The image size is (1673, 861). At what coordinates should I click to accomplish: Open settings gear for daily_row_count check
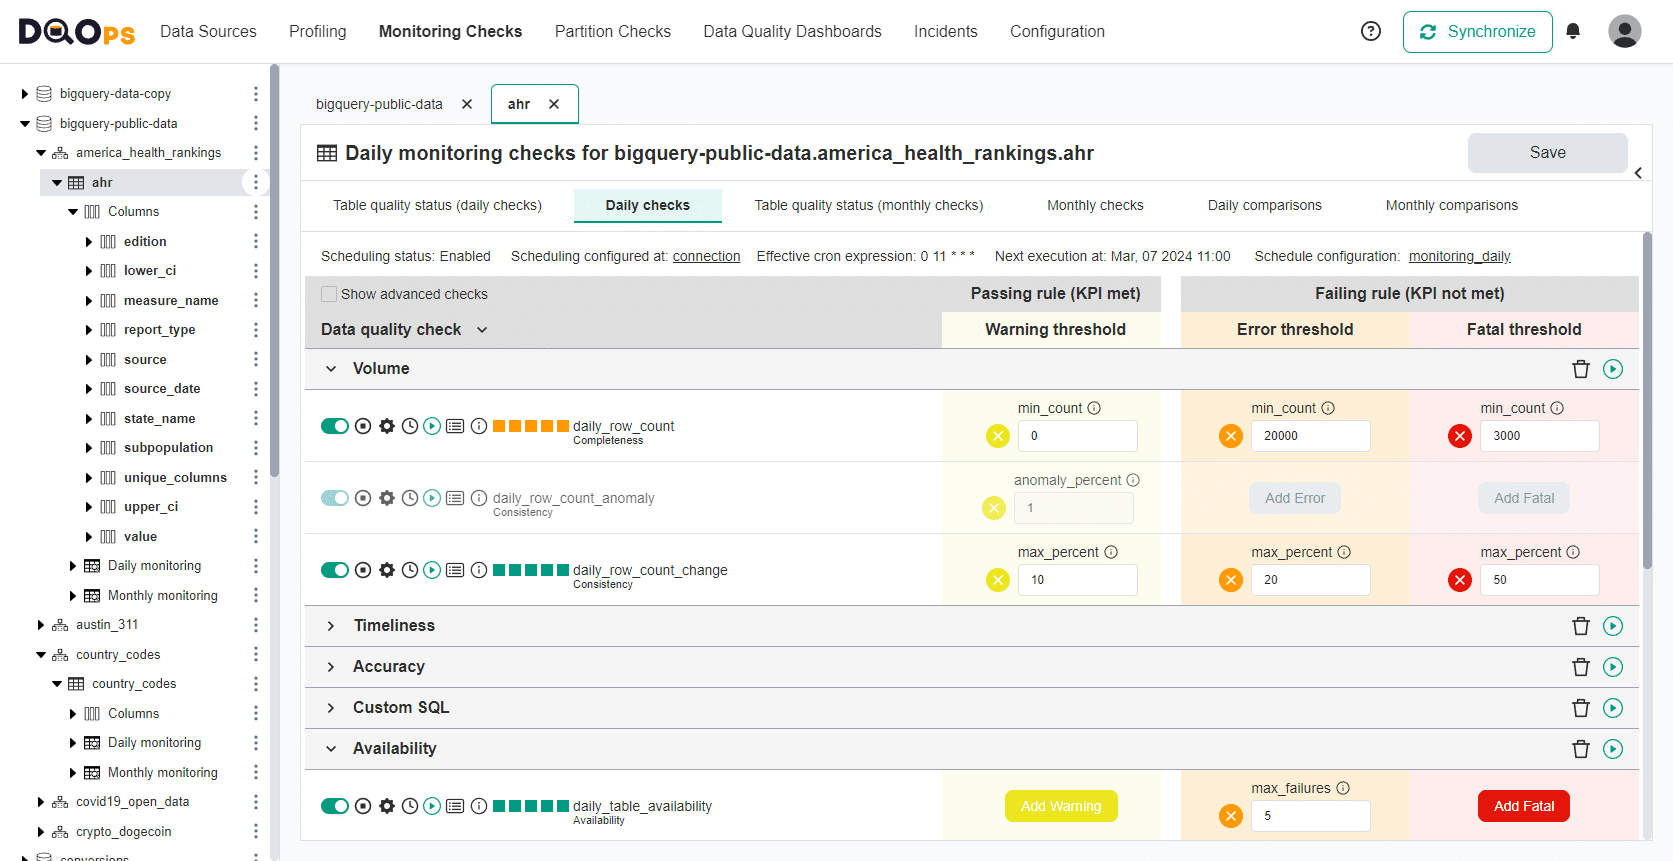(x=387, y=426)
